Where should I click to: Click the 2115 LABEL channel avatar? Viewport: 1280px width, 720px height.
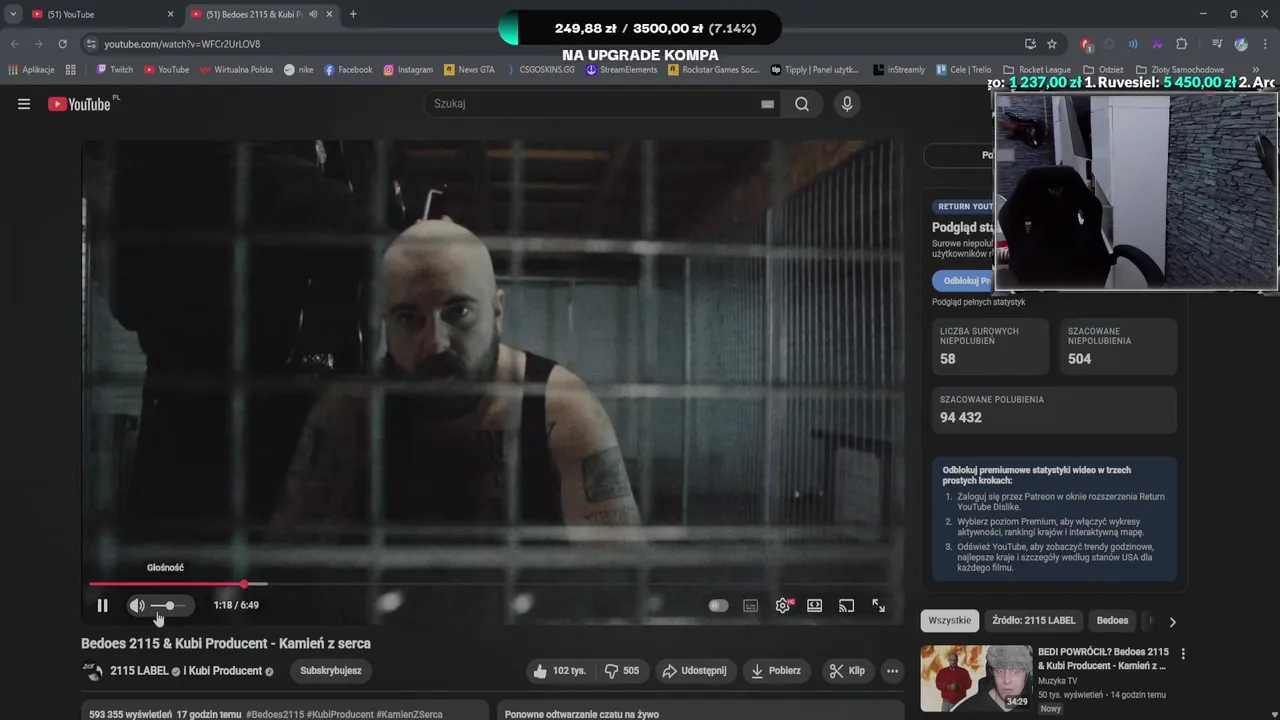[x=93, y=671]
